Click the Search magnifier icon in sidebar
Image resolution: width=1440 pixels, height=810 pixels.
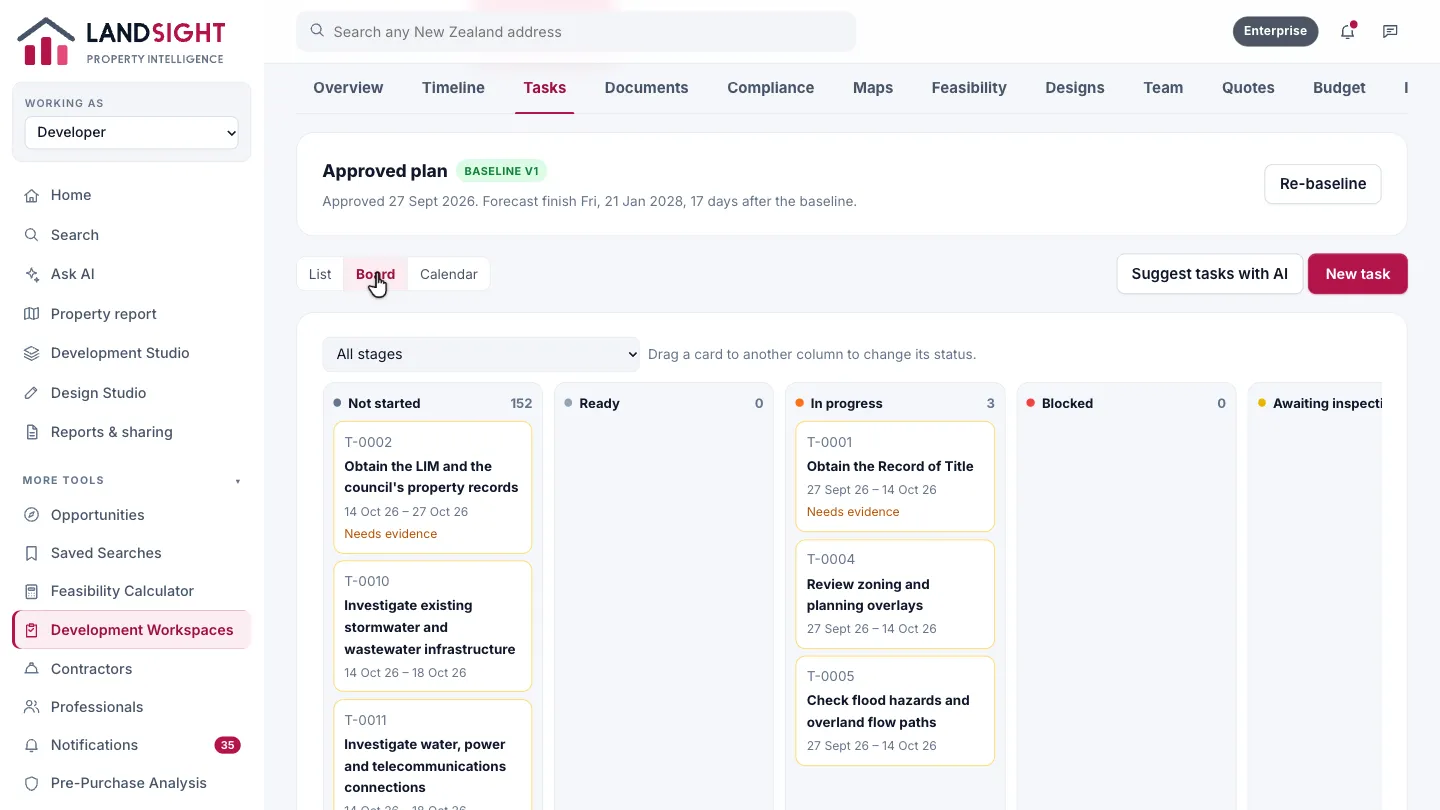[x=32, y=235]
